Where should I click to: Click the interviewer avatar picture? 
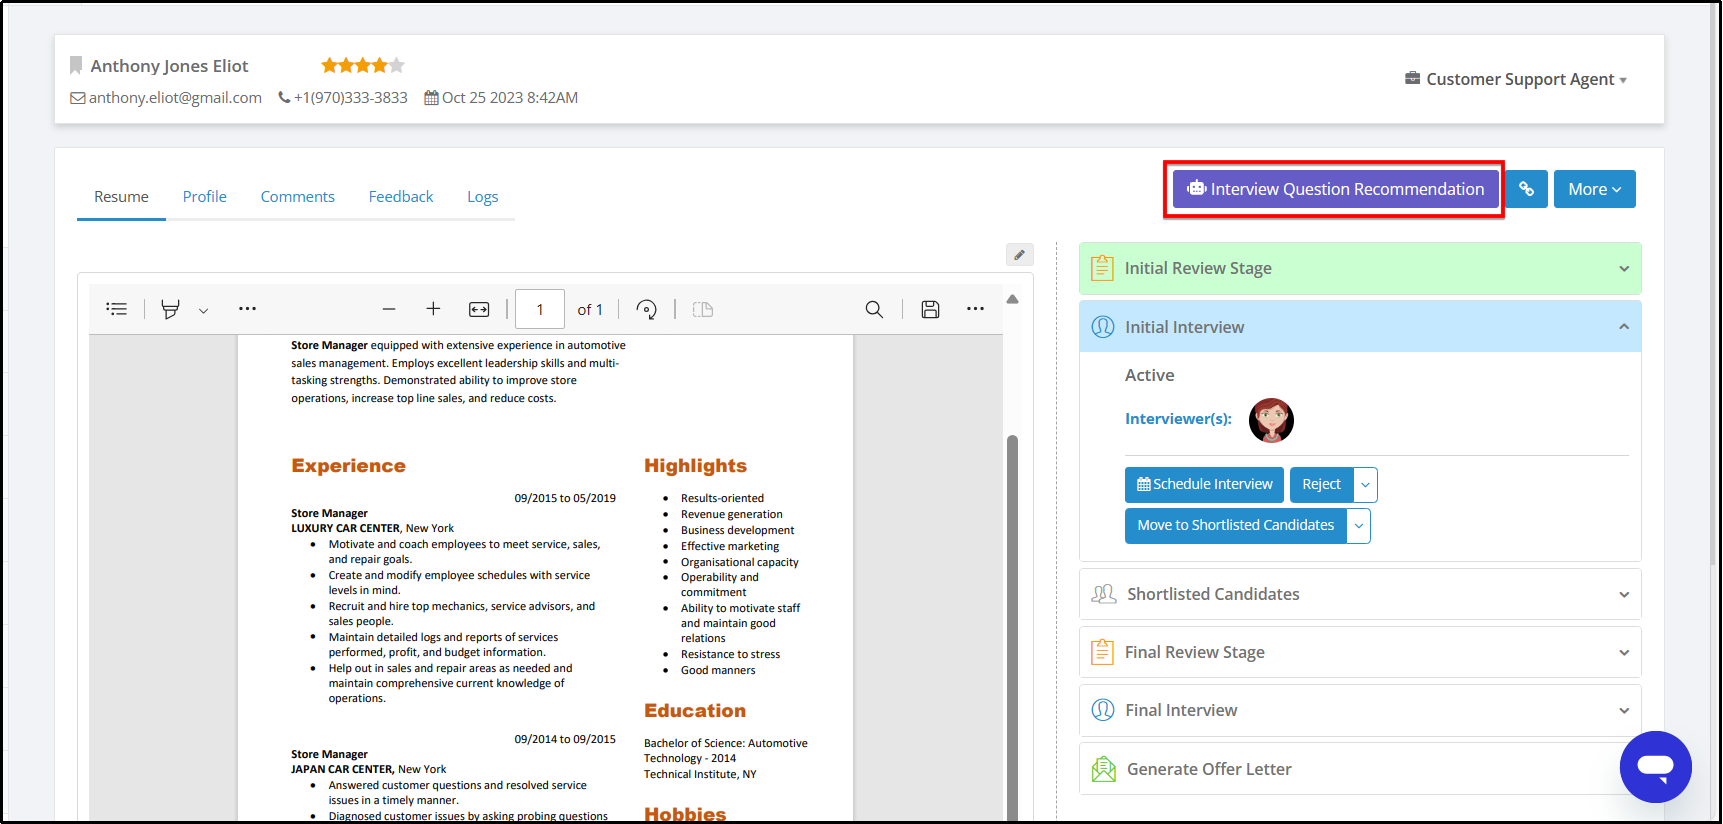(1271, 420)
